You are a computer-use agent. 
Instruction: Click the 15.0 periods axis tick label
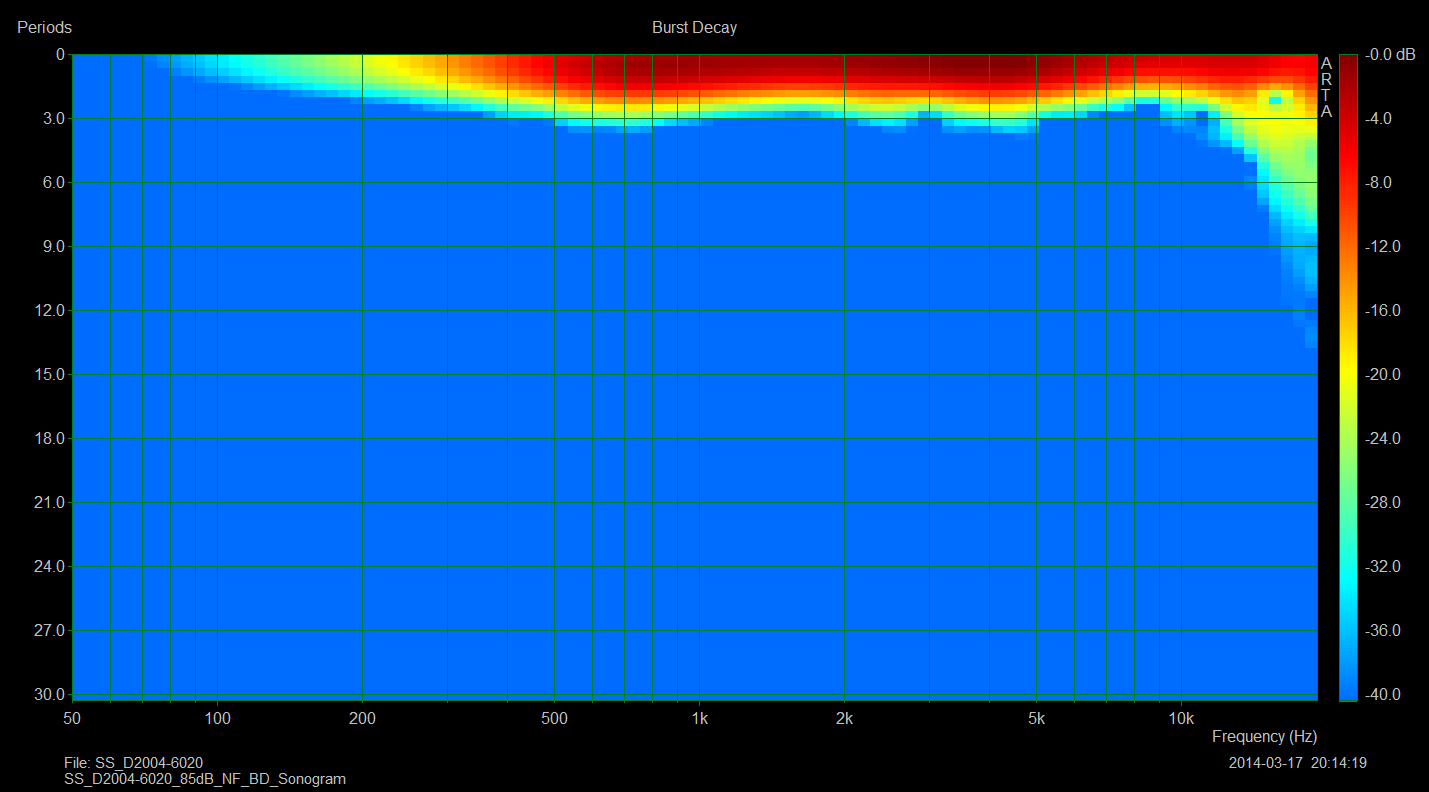point(48,375)
